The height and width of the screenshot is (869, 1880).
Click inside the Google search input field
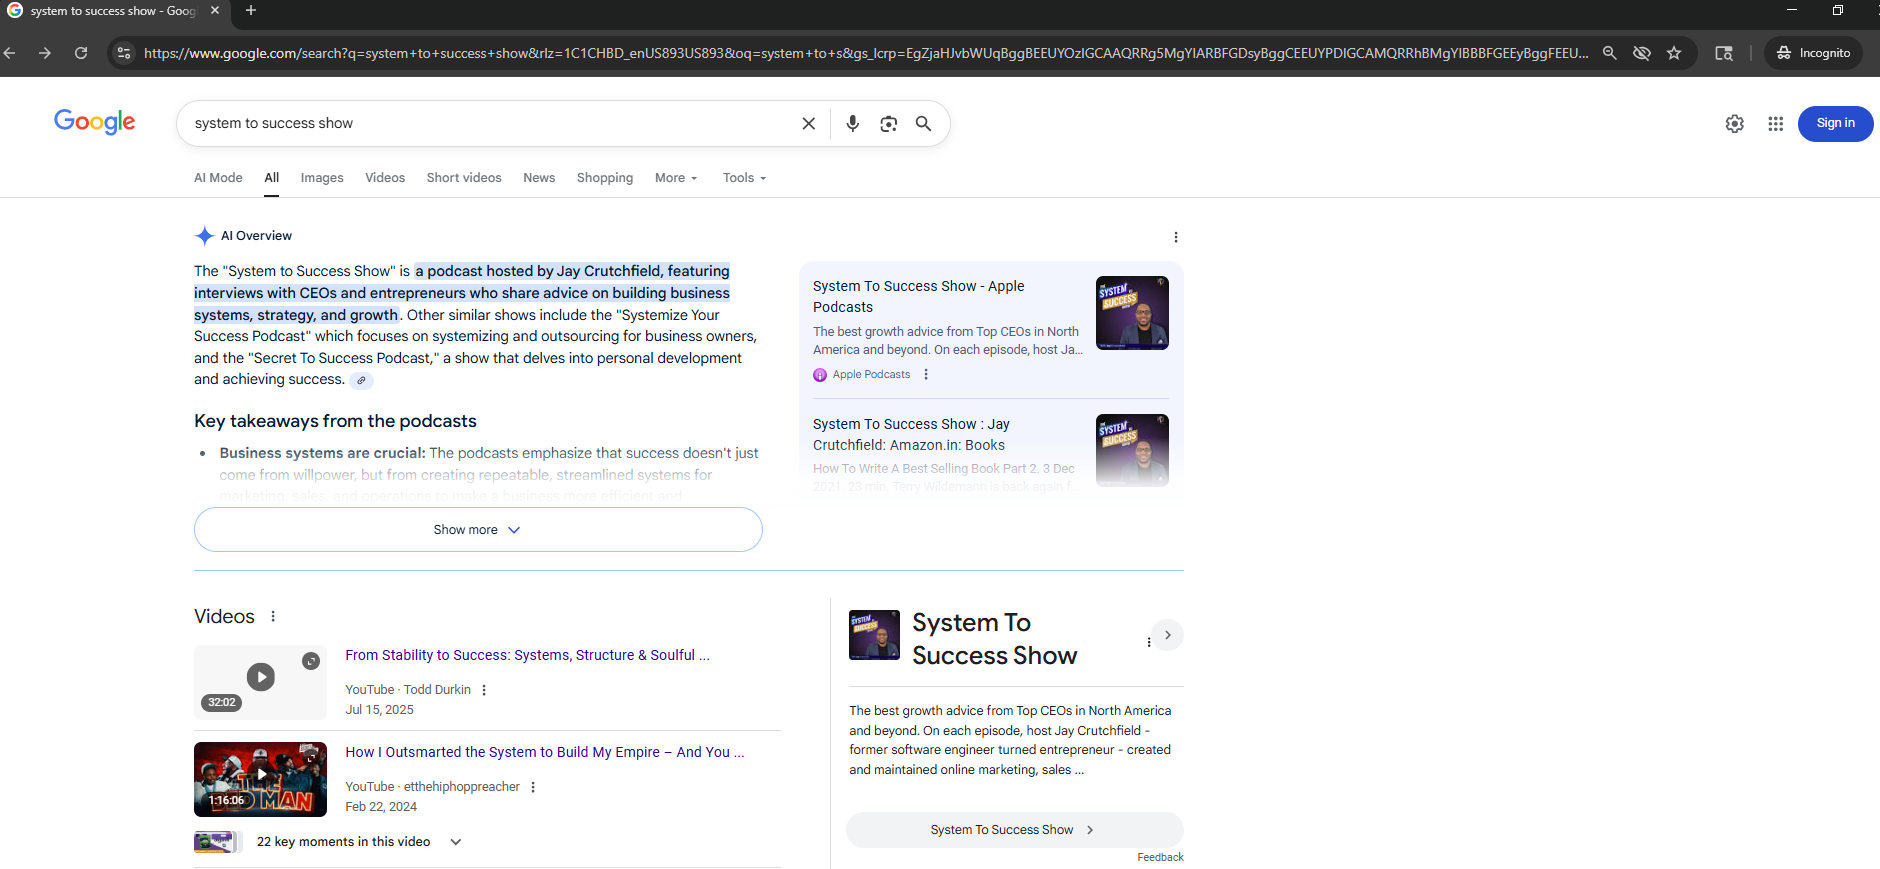(x=490, y=123)
